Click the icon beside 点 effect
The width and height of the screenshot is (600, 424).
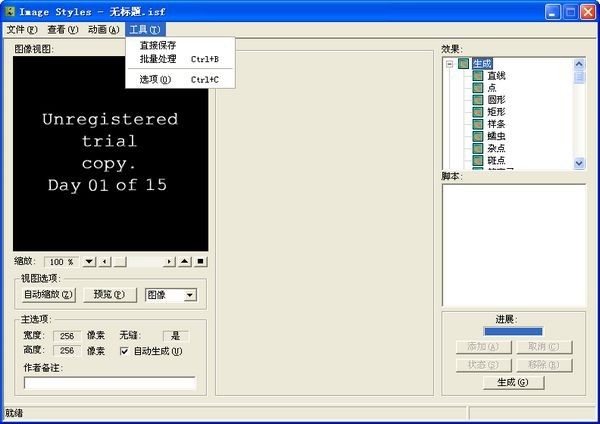[x=478, y=88]
